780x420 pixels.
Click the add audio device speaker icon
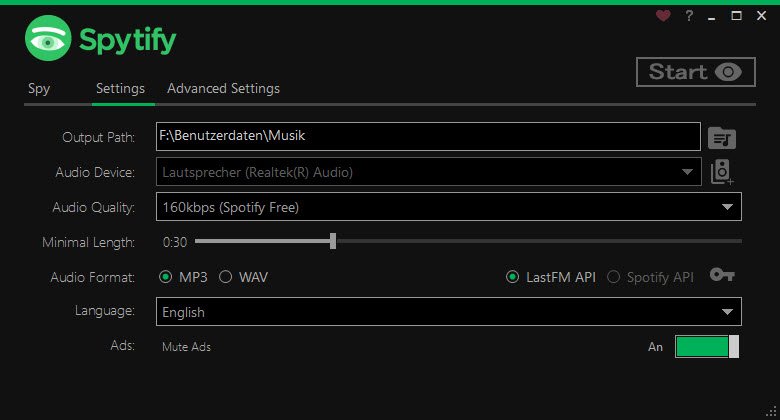coord(722,172)
